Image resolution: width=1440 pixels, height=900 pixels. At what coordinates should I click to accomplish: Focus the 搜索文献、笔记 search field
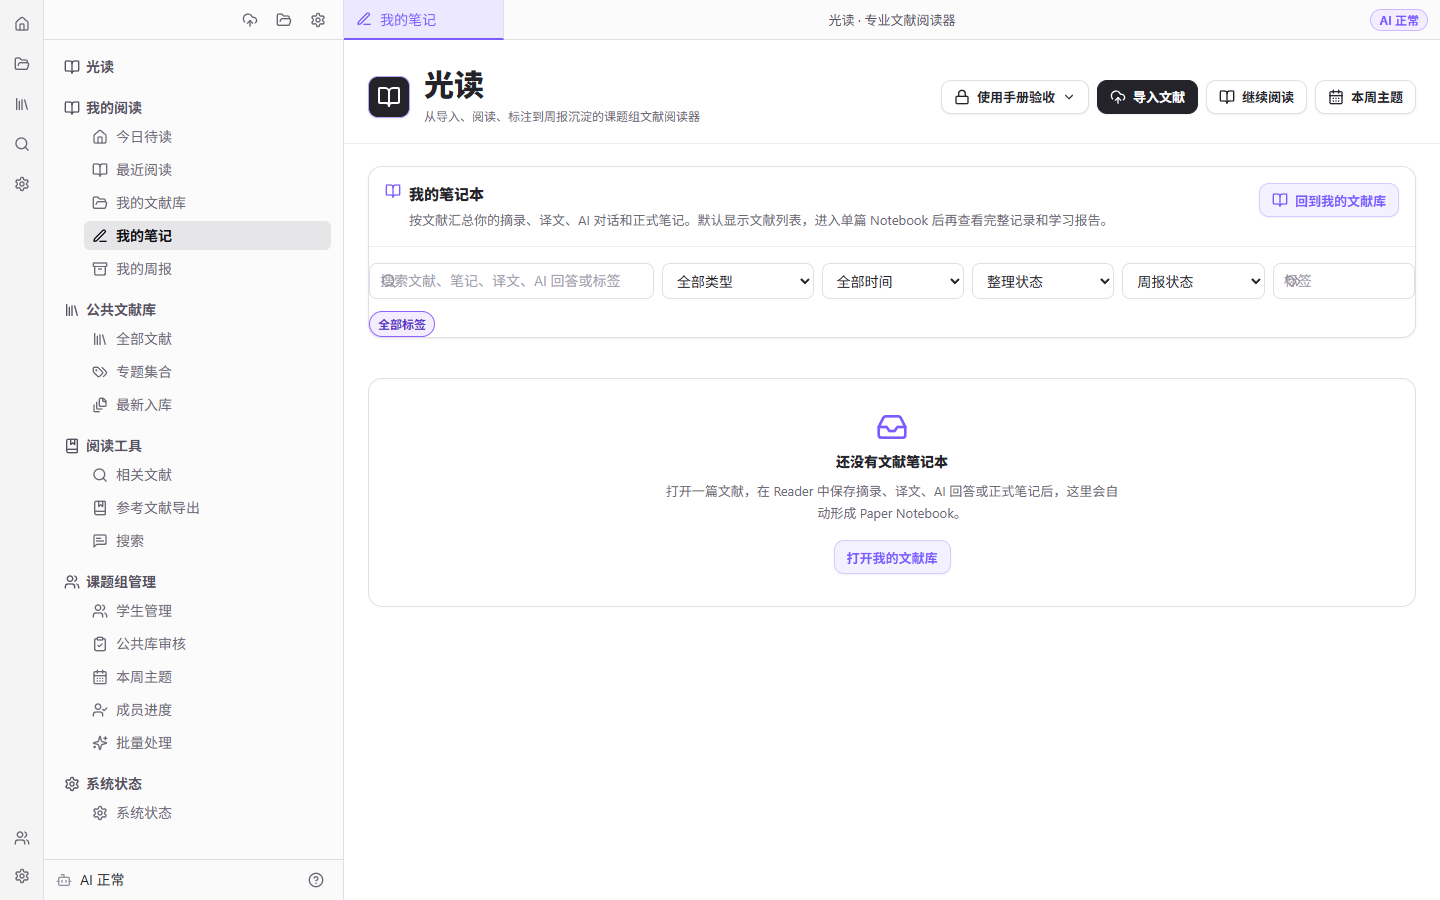point(511,281)
